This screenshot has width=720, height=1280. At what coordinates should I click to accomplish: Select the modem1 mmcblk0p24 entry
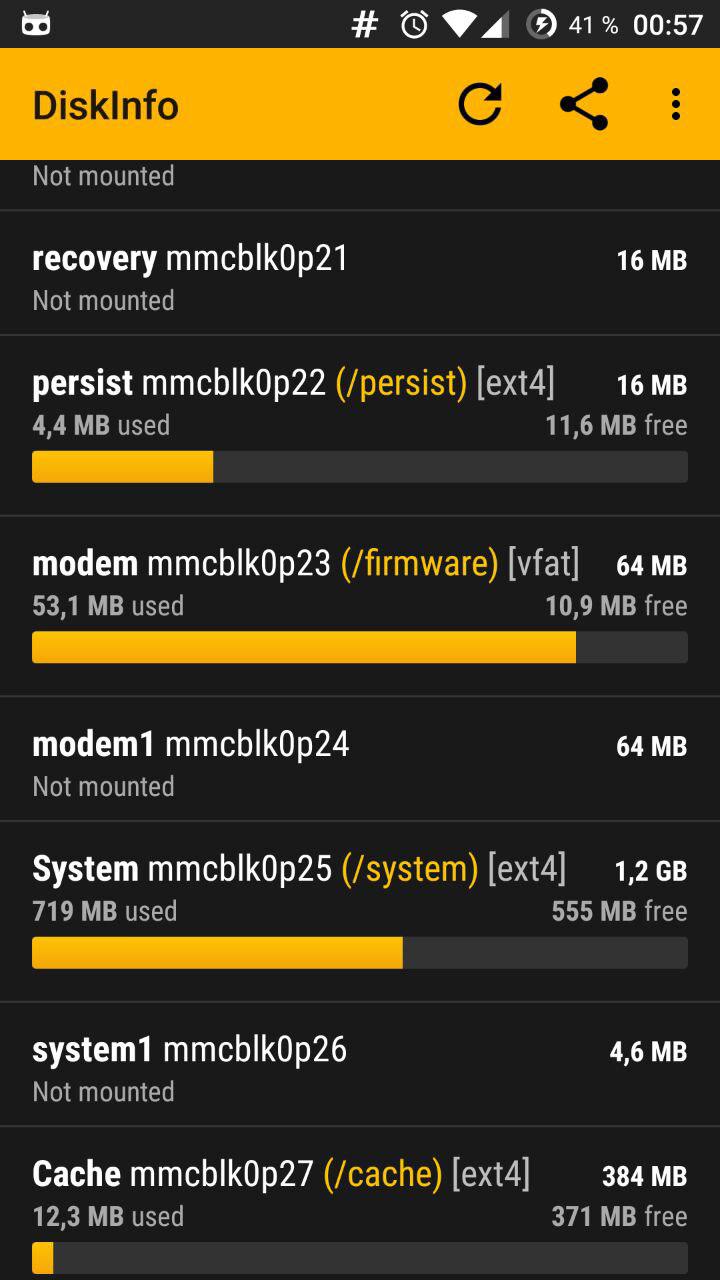pyautogui.click(x=360, y=759)
